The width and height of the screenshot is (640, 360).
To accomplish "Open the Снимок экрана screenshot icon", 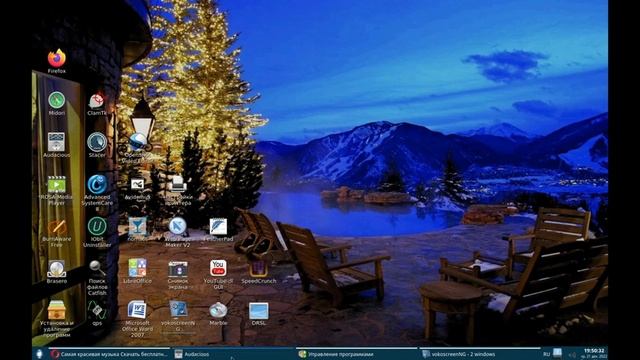I will point(178,269).
